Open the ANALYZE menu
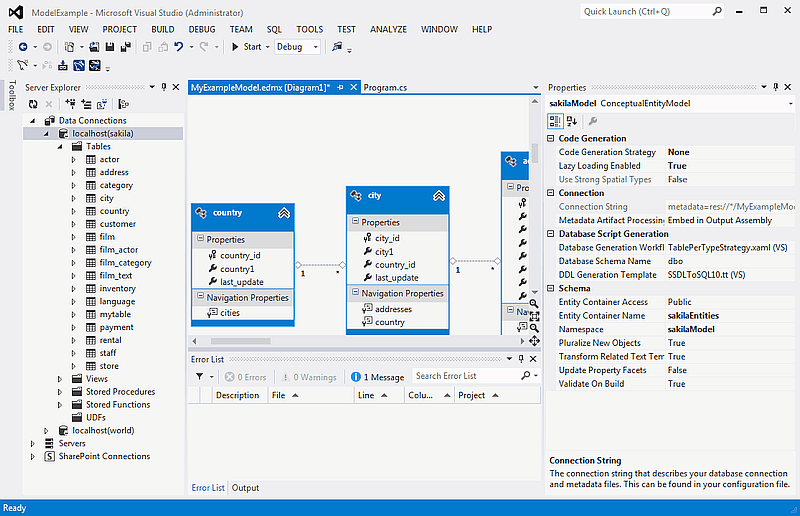 click(388, 30)
